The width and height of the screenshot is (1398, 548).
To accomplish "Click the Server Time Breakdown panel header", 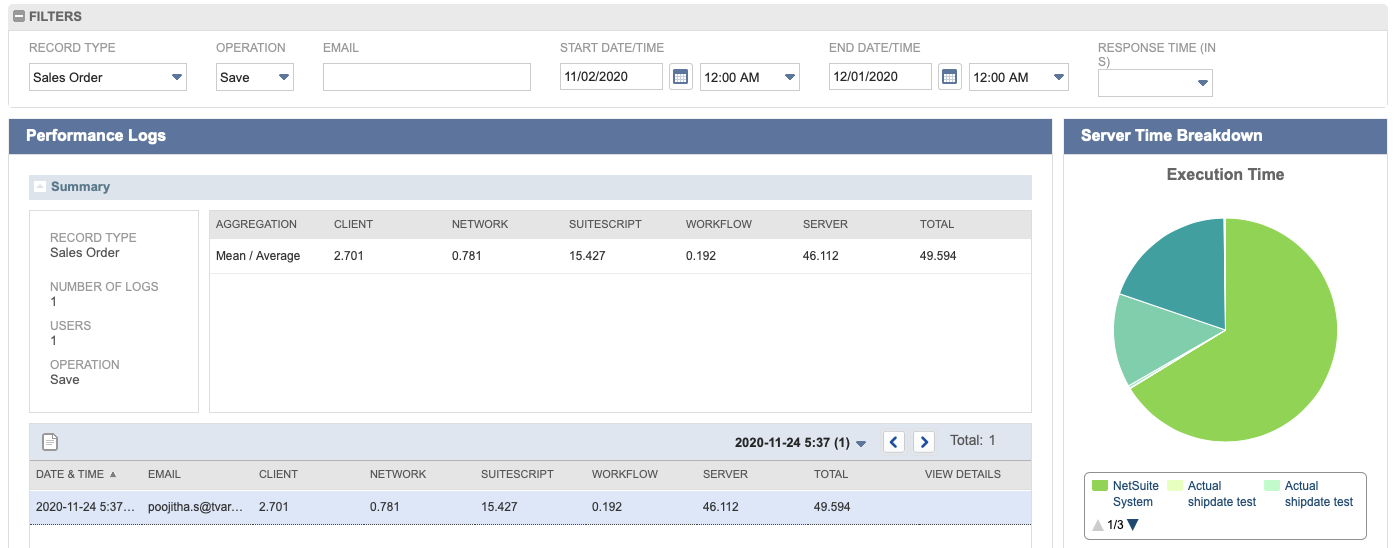I will pos(1226,136).
